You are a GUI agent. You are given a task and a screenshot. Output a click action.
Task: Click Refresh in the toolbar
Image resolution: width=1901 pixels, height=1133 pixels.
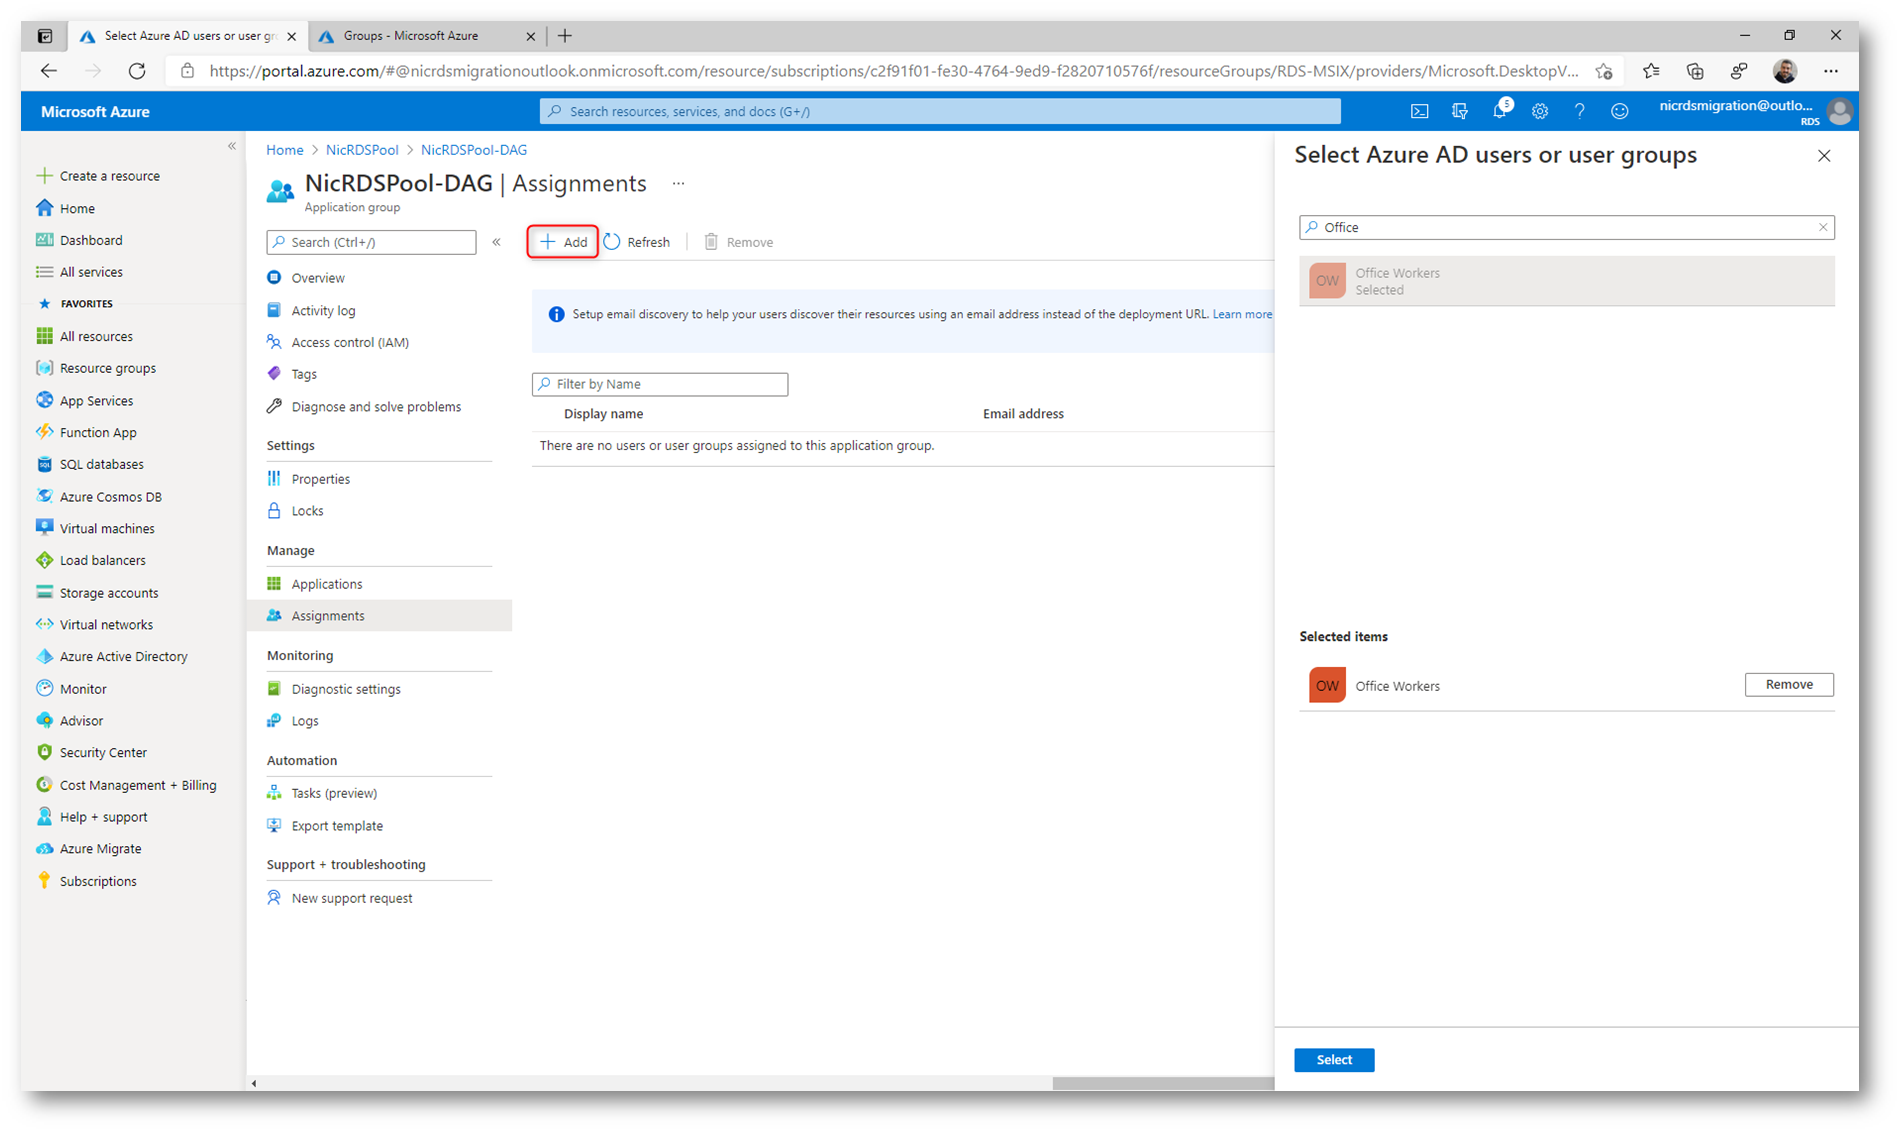[637, 242]
